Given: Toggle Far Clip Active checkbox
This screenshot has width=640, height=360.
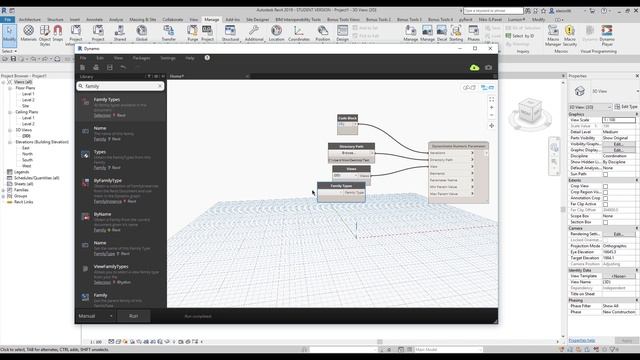Looking at the screenshot, I should (x=605, y=204).
